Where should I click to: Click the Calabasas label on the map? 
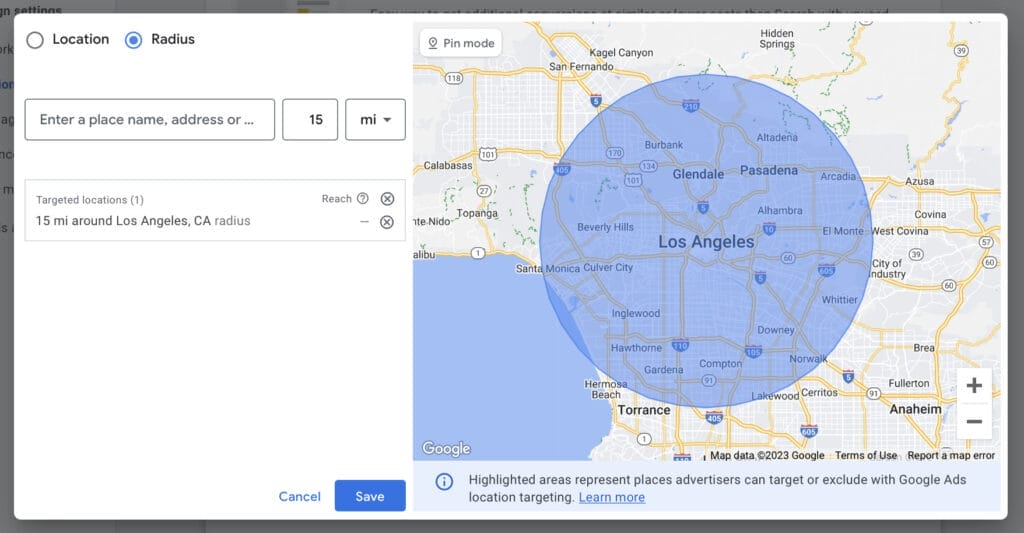coord(447,165)
